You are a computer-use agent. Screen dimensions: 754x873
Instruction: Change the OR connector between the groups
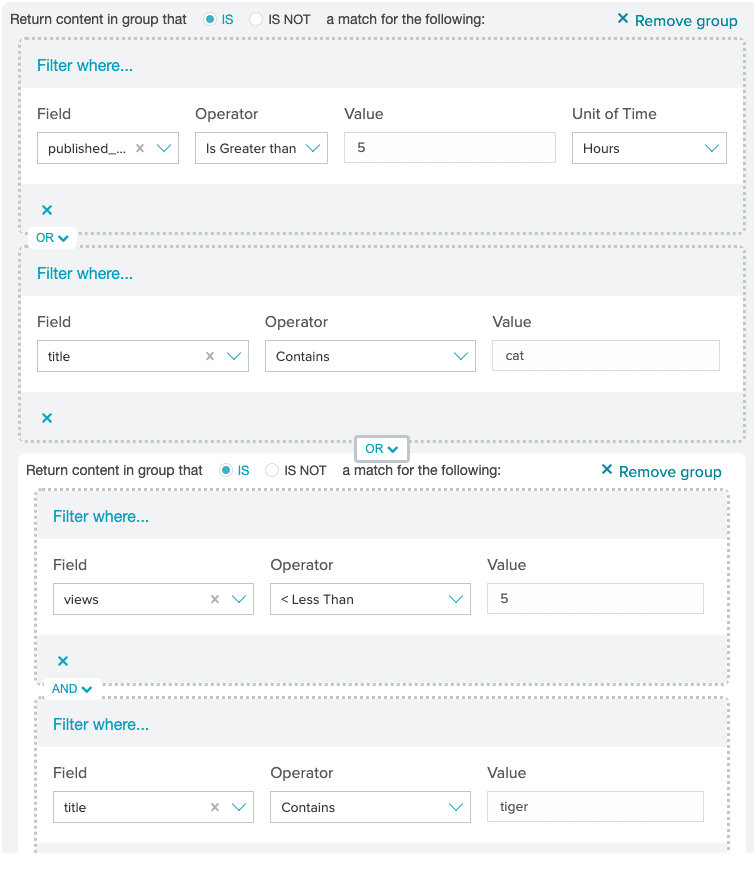(x=382, y=449)
